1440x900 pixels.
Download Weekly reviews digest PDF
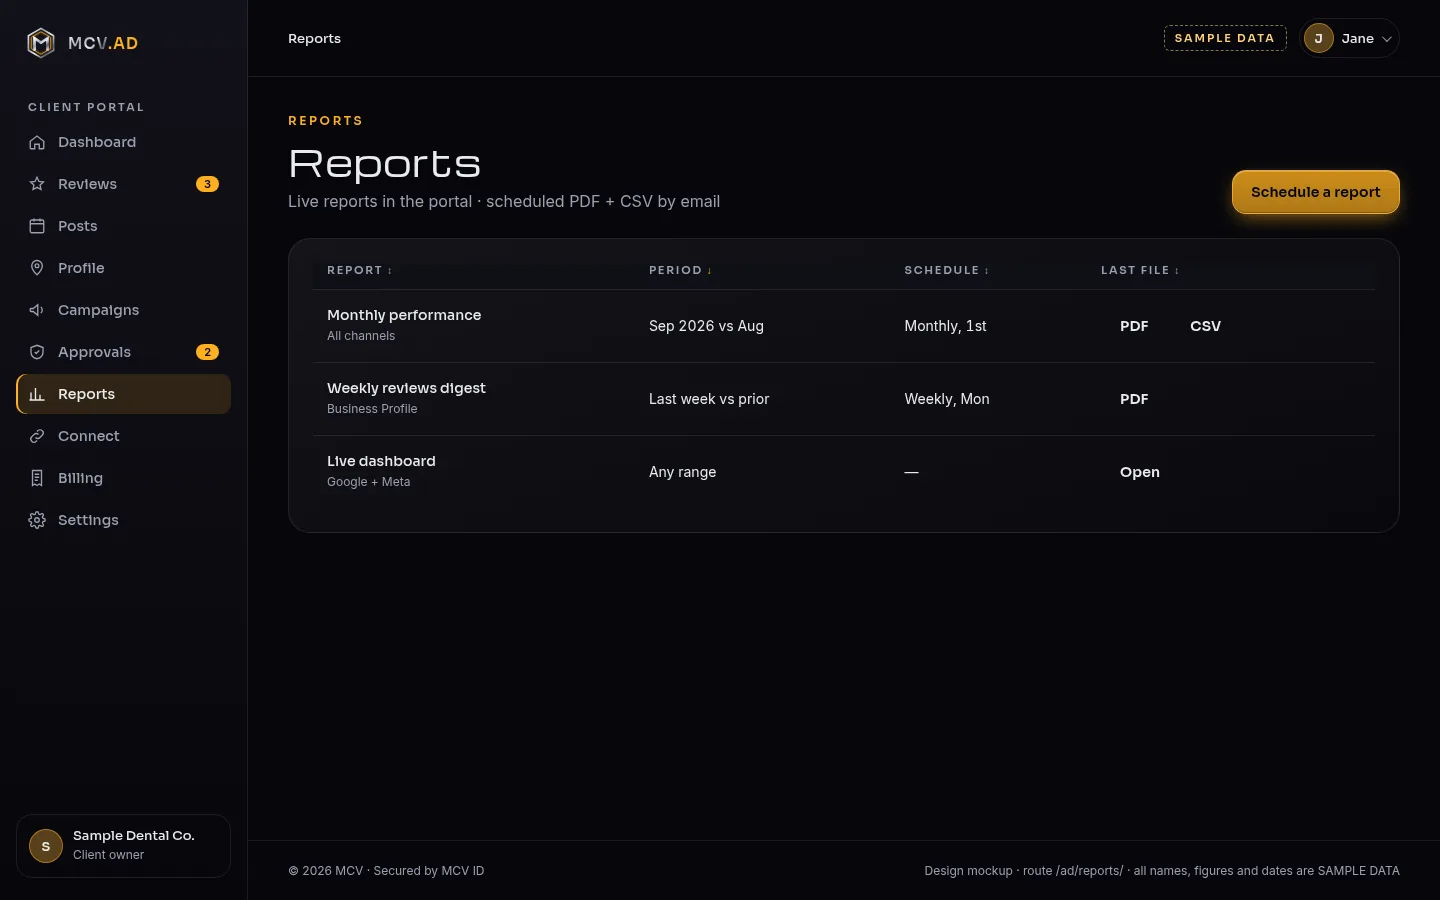pos(1134,399)
